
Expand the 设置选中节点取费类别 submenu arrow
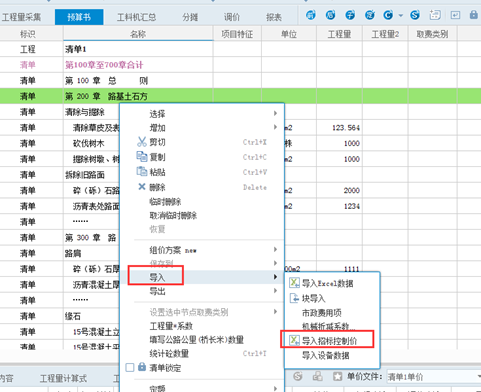(275, 312)
